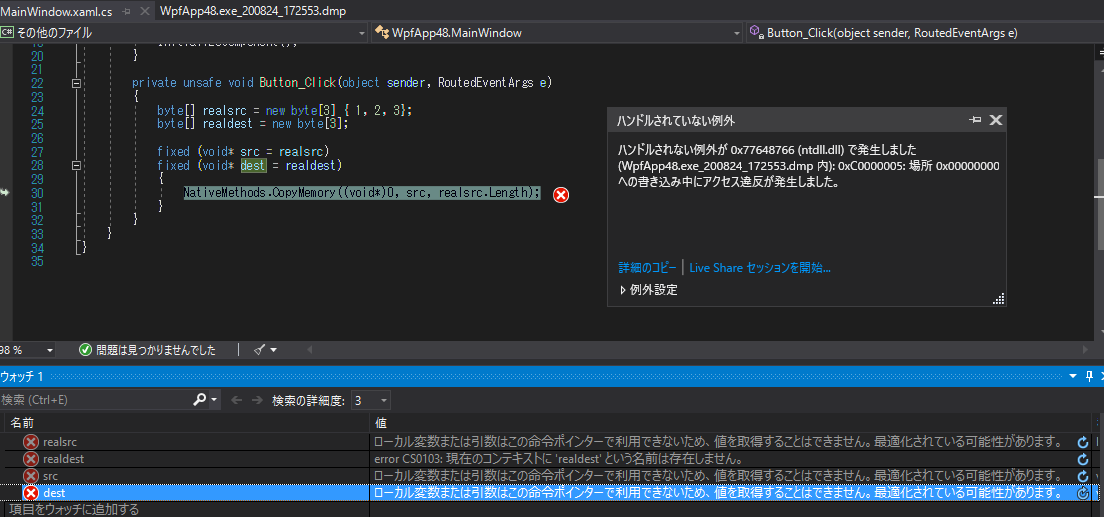Image resolution: width=1104 pixels, height=517 pixels.
Task: Click the current statement arrow in the margin
Action: pos(6,192)
